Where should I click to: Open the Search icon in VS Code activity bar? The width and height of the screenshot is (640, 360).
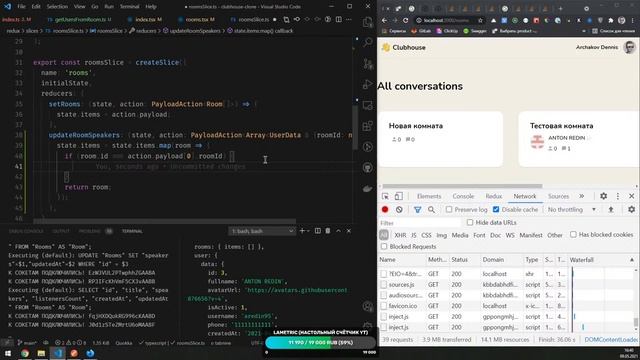click(x=368, y=42)
